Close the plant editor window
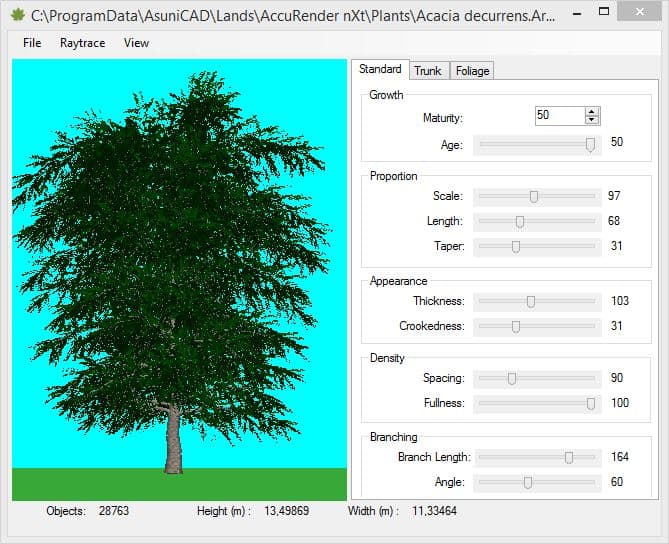The height and width of the screenshot is (544, 669). [640, 12]
